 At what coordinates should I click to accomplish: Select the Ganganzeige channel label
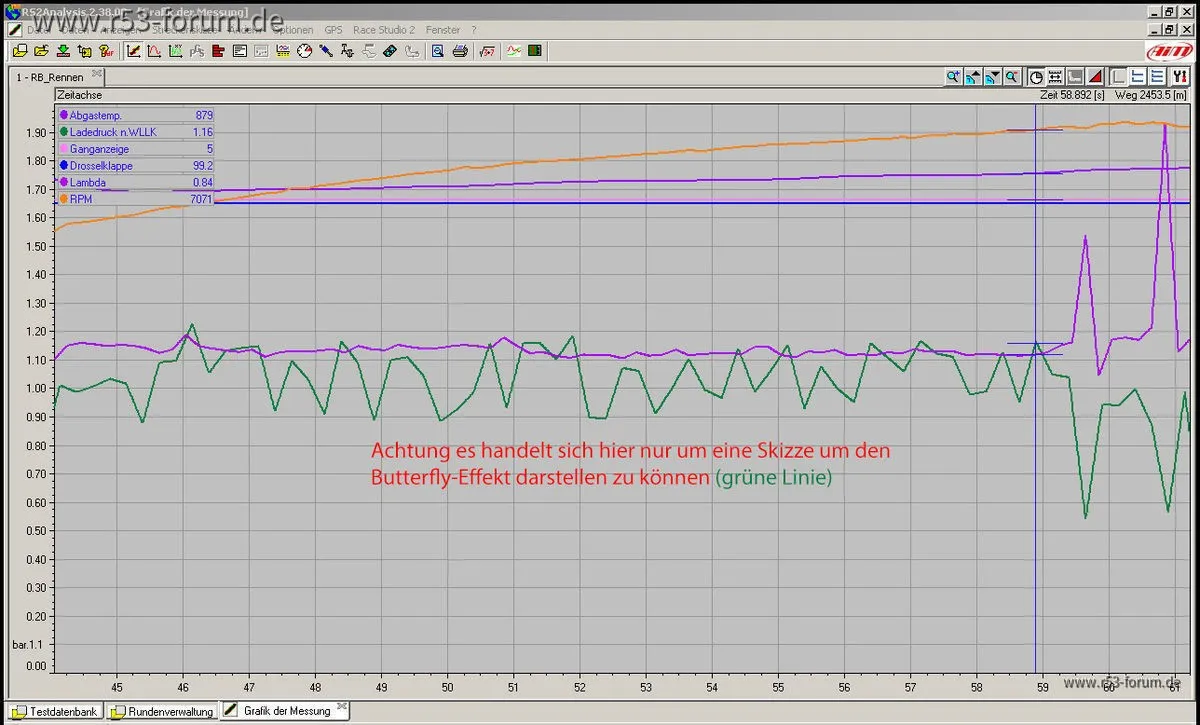pos(101,149)
